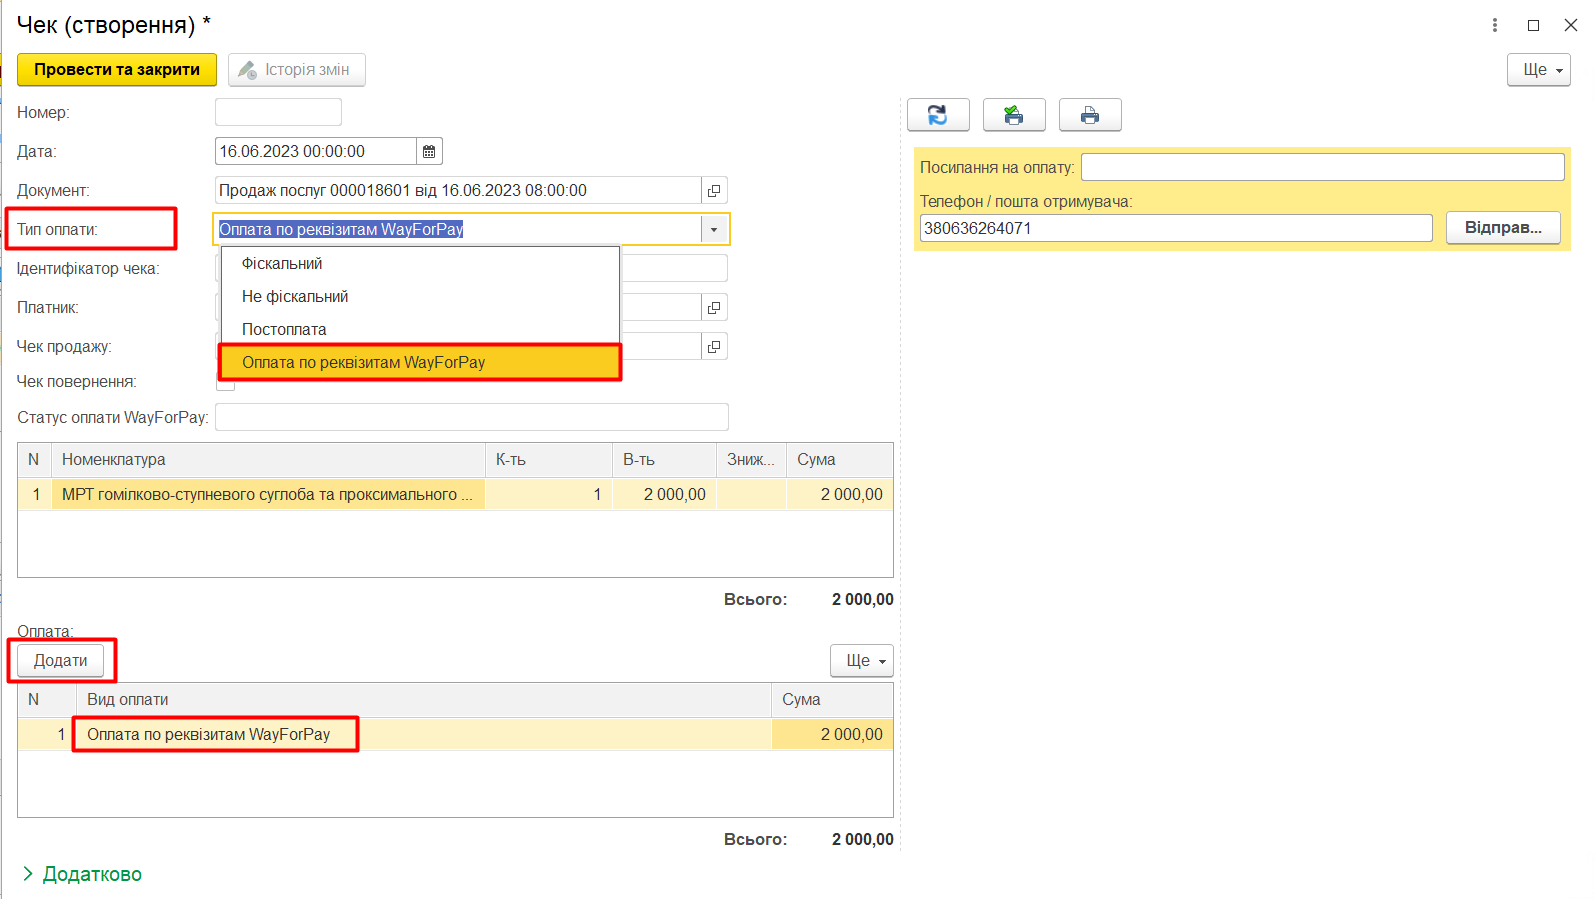The width and height of the screenshot is (1596, 899).
Task: Click the Відправ... send button
Action: (x=1502, y=228)
